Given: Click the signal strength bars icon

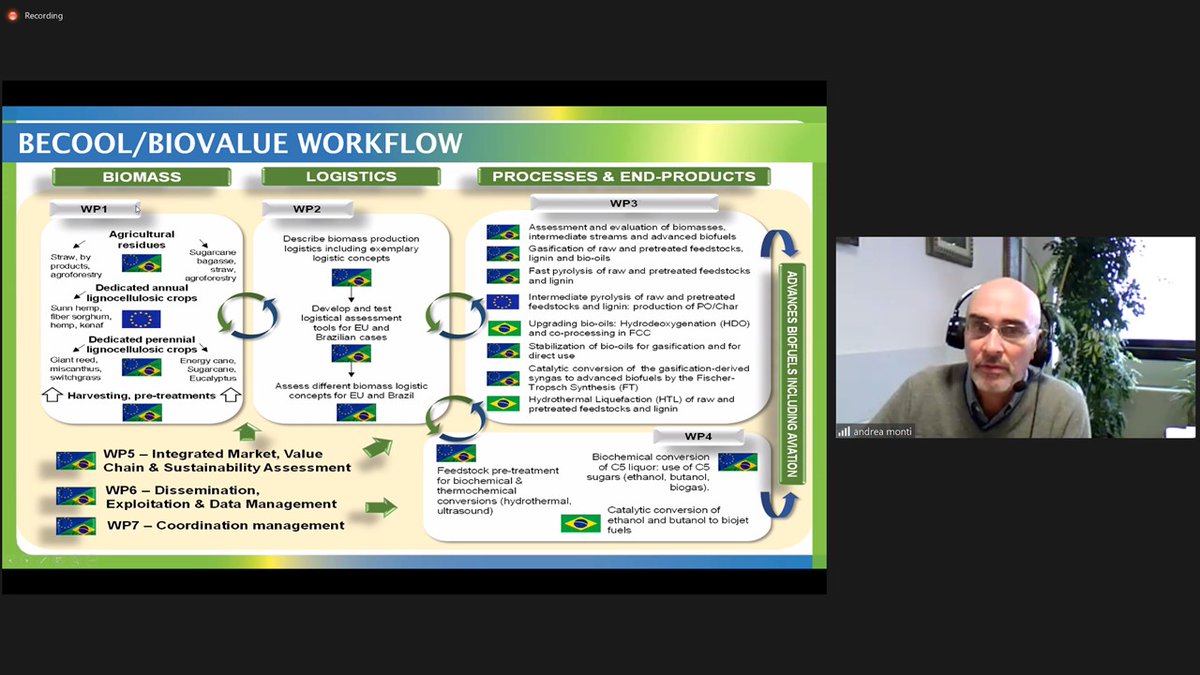Looking at the screenshot, I should (844, 432).
